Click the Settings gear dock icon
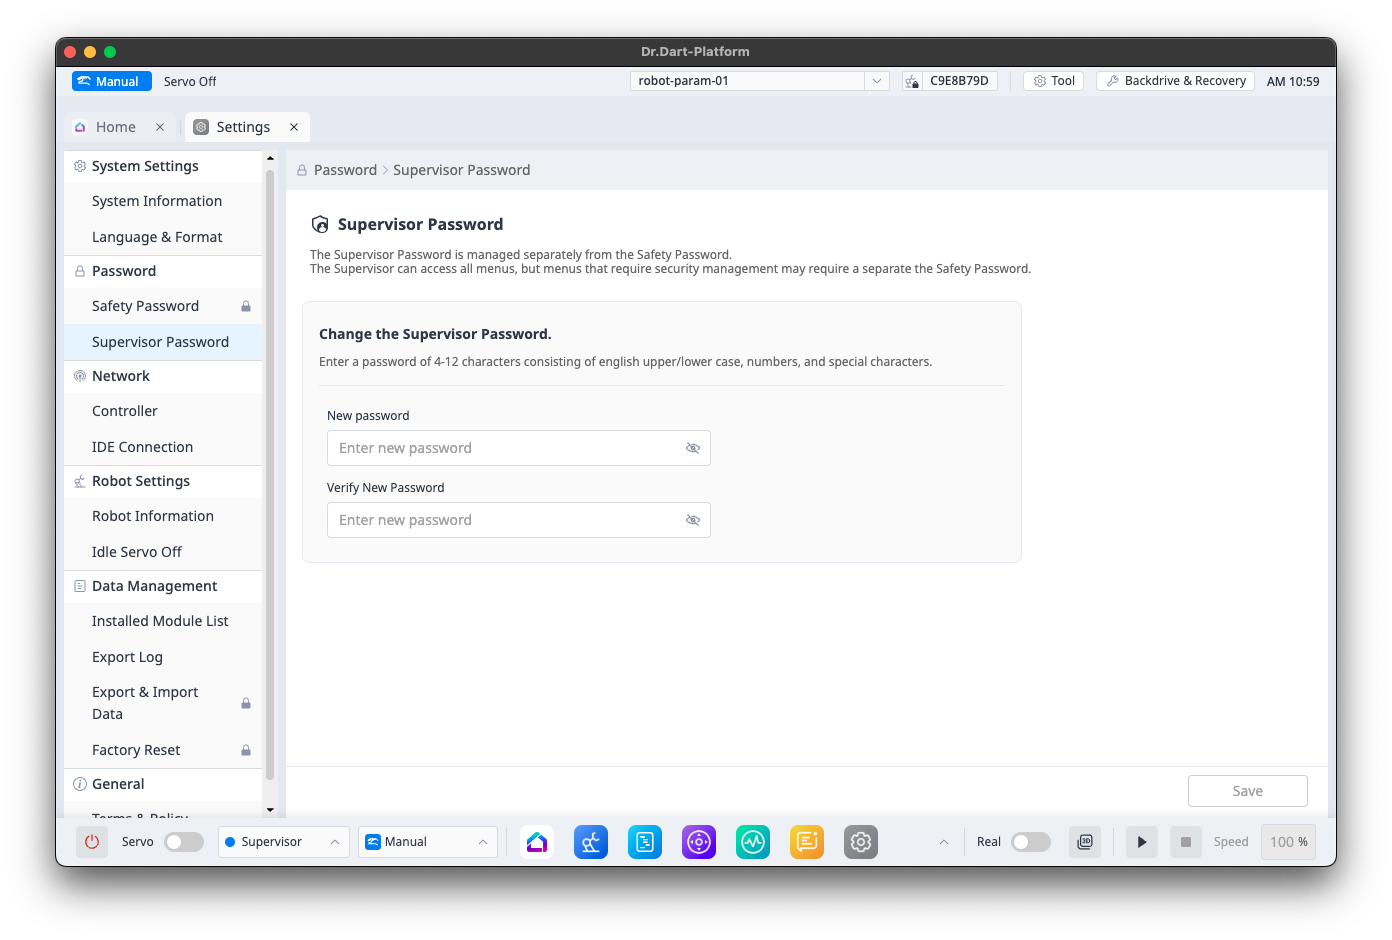The height and width of the screenshot is (940, 1392). (x=861, y=842)
